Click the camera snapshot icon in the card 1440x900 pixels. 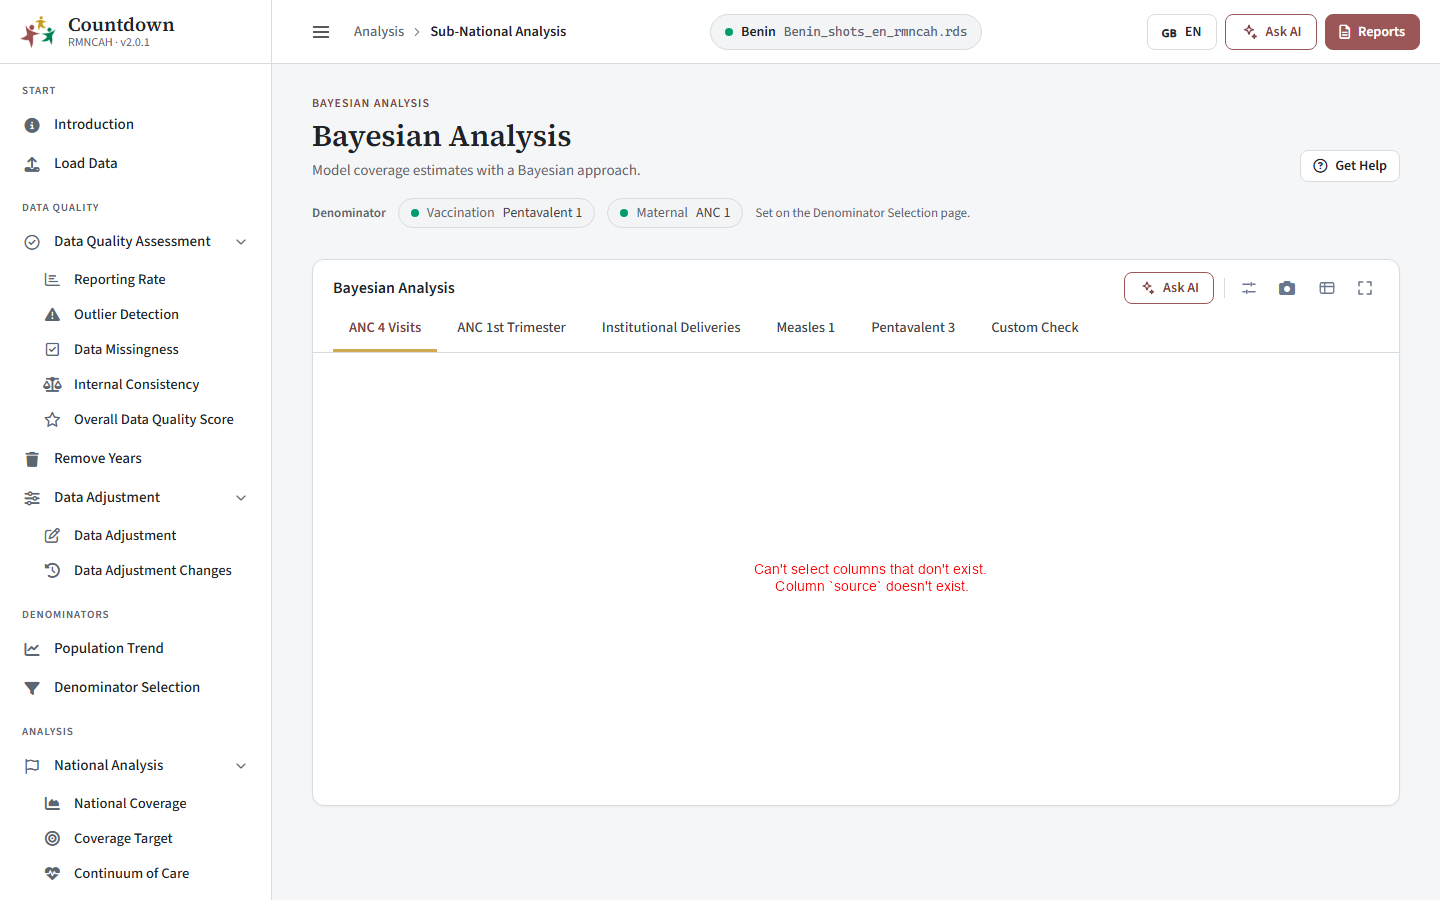[1287, 288]
